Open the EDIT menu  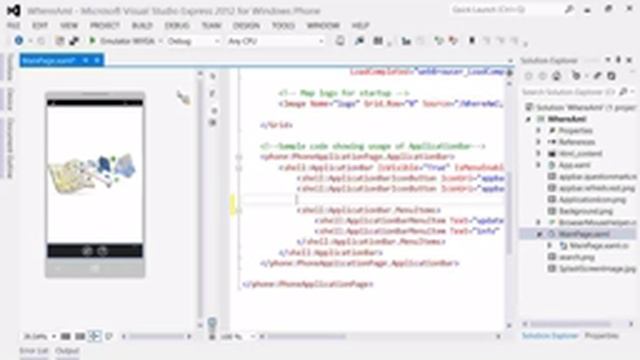[x=40, y=25]
